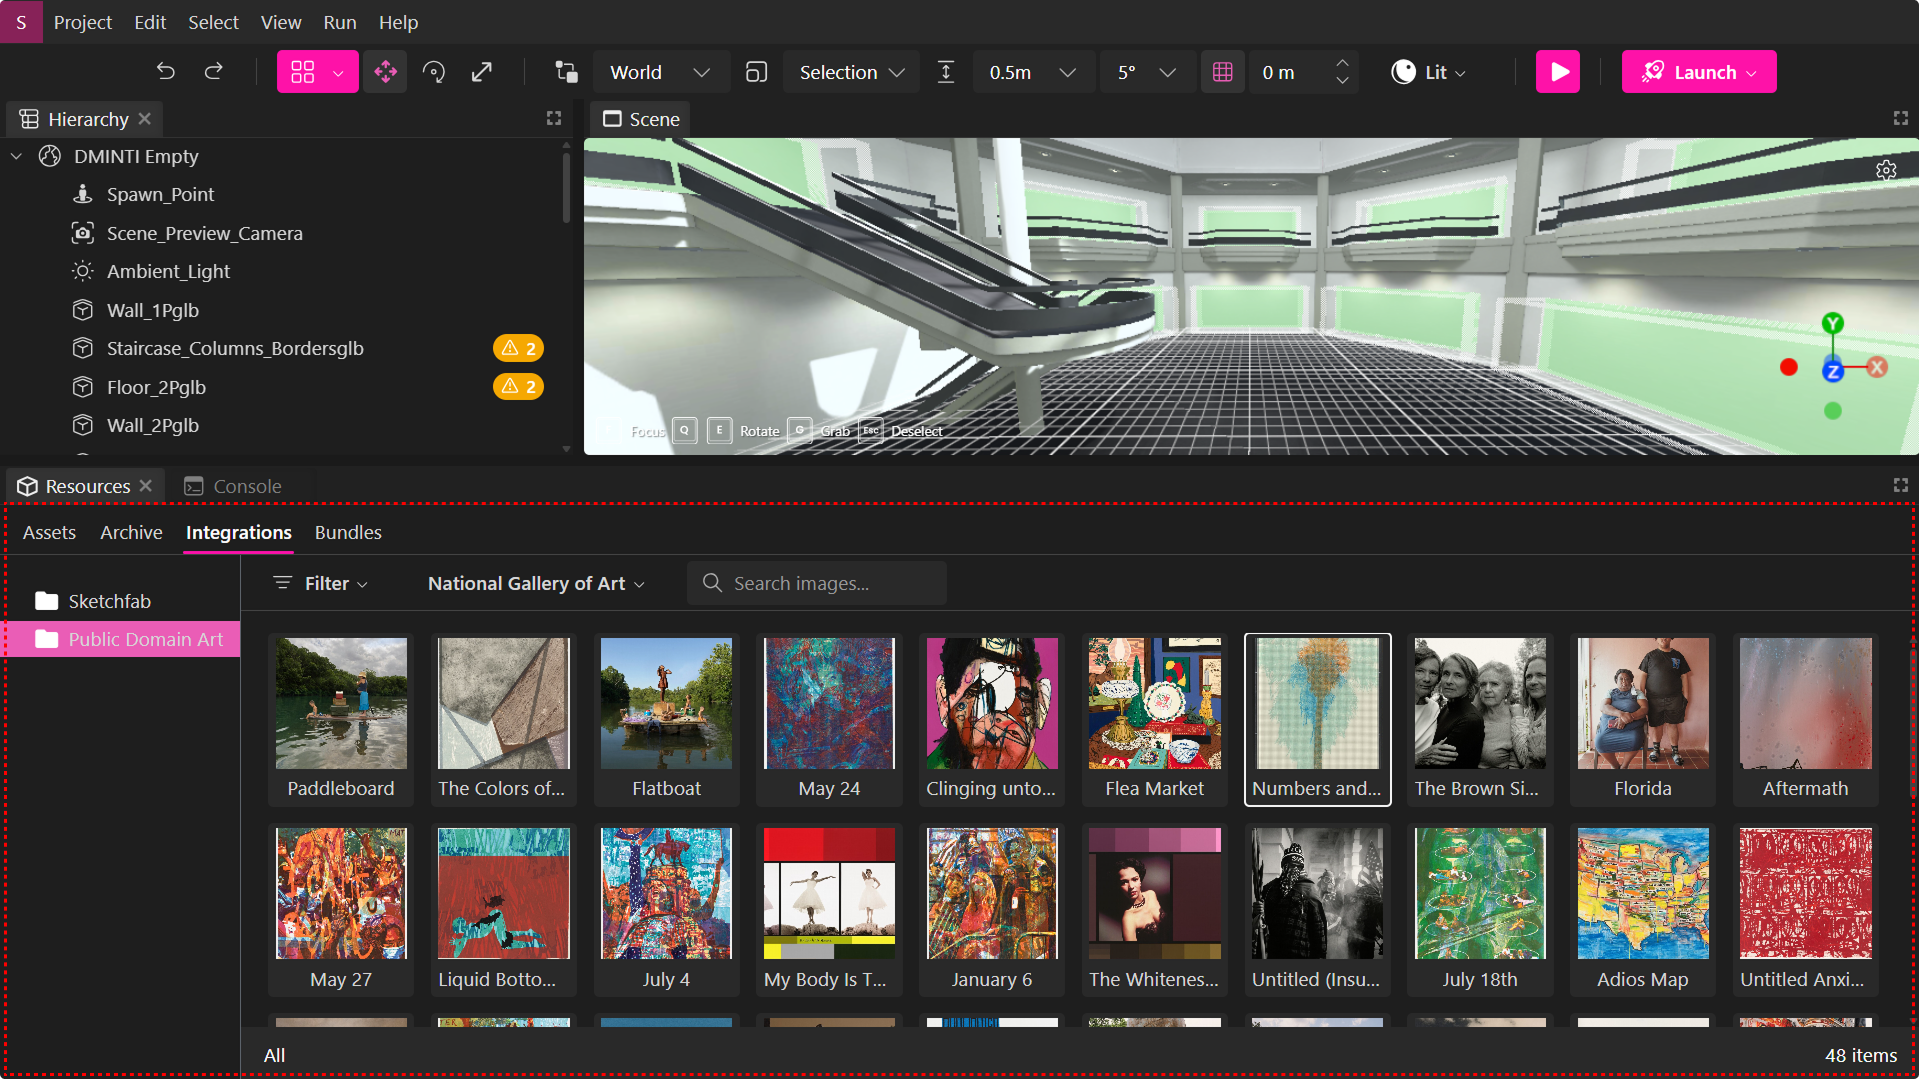
Task: Click the warning badge on Staircase_Columns_Bordersglb
Action: pos(518,348)
